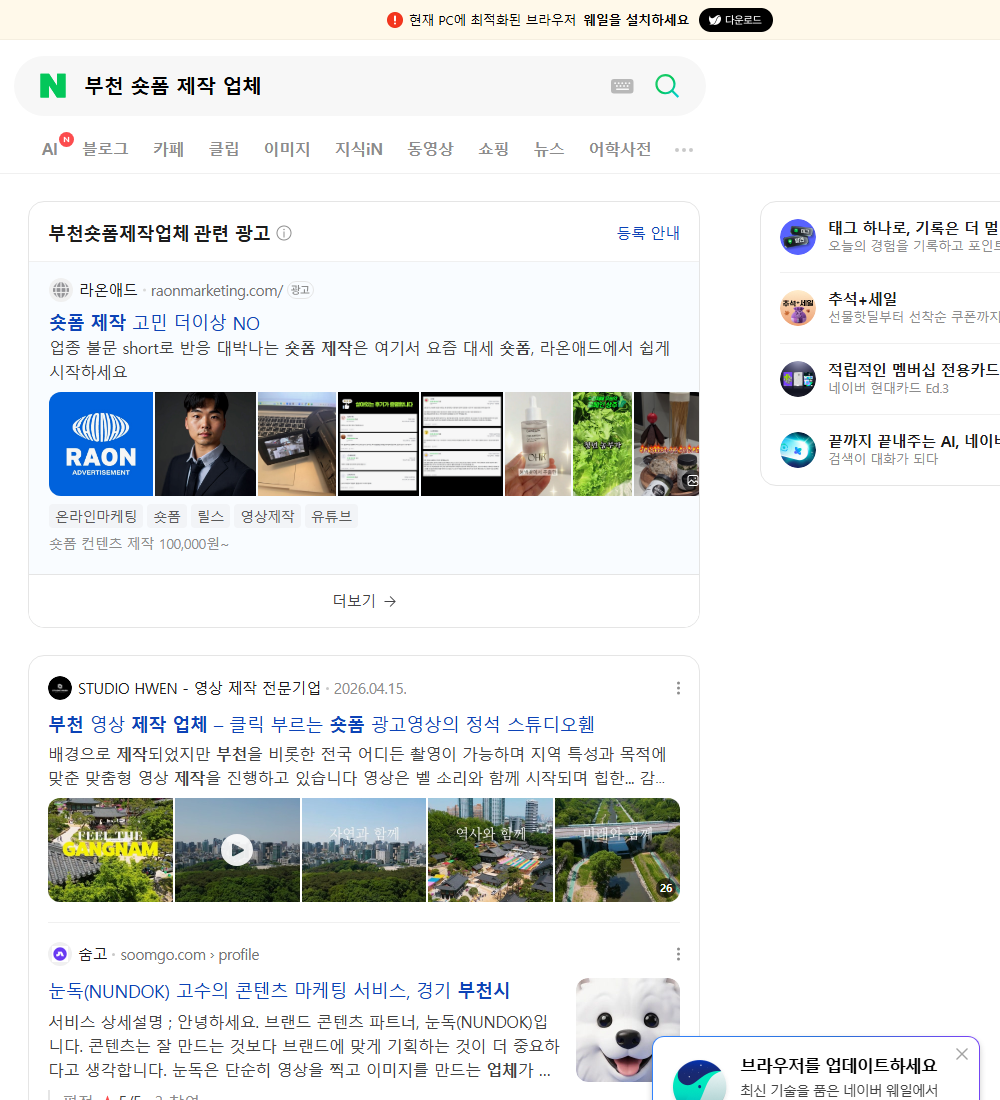Open the 적립적인 멤버십 전용카드 promo
Image resolution: width=1000 pixels, height=1100 pixels.
coord(914,370)
